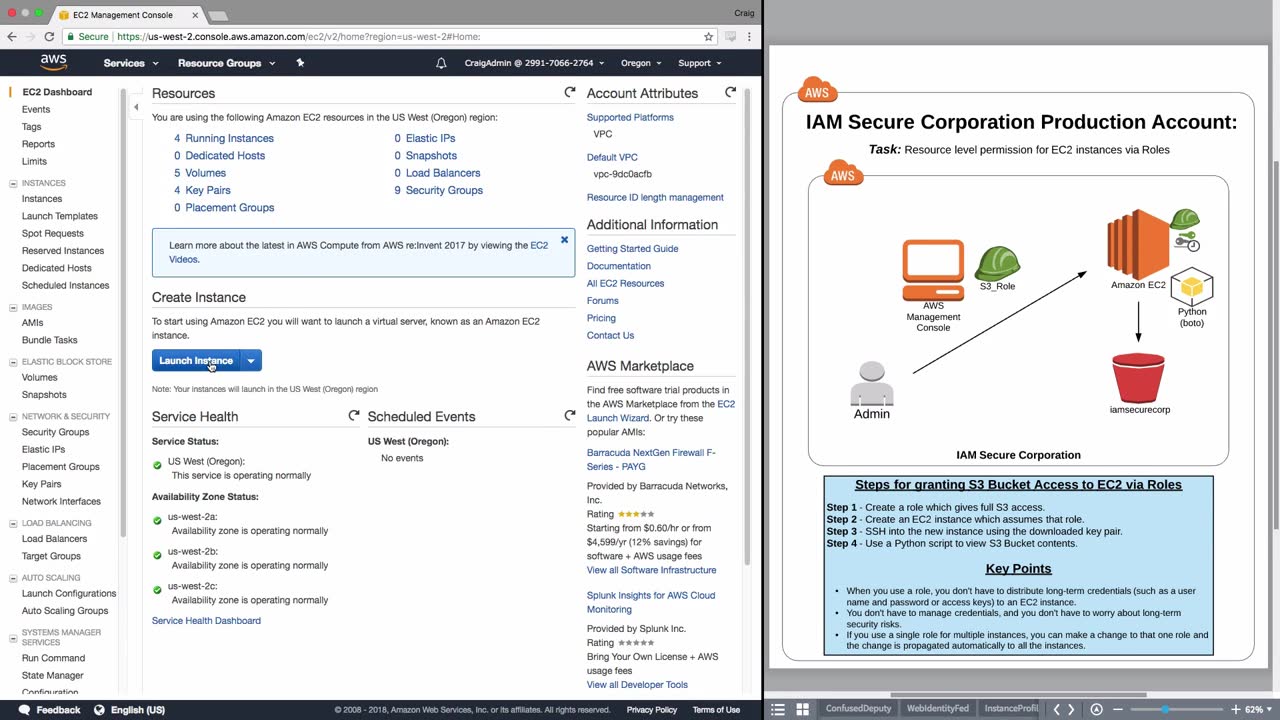Open Key Pairs in the sidebar

click(x=41, y=484)
